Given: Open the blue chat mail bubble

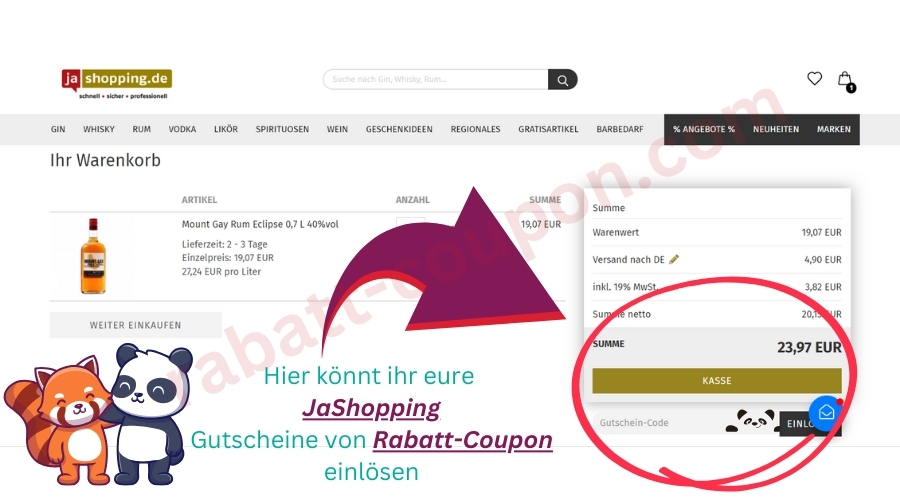Looking at the screenshot, I should pos(826,412).
